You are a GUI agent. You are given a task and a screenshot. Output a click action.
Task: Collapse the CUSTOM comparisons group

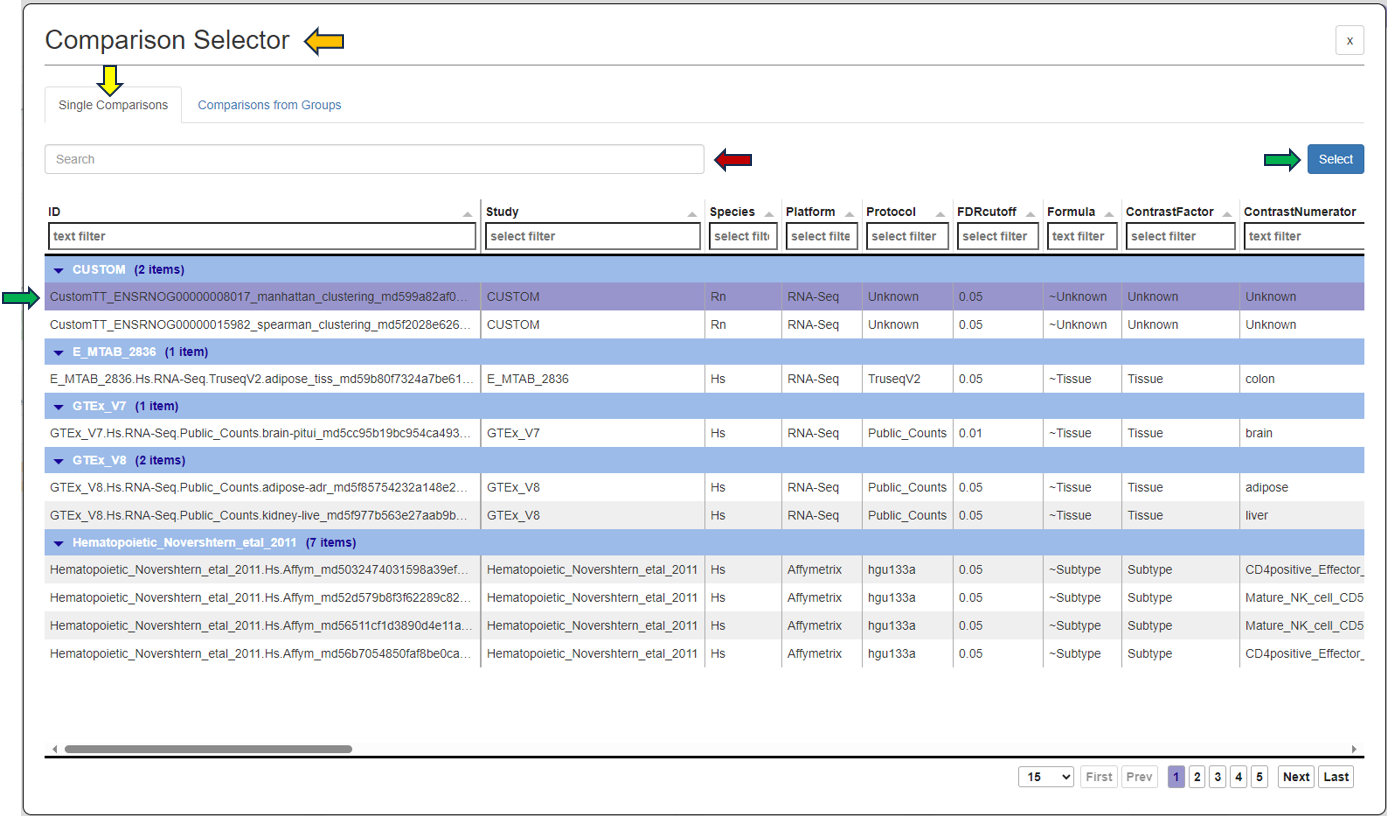(x=57, y=269)
